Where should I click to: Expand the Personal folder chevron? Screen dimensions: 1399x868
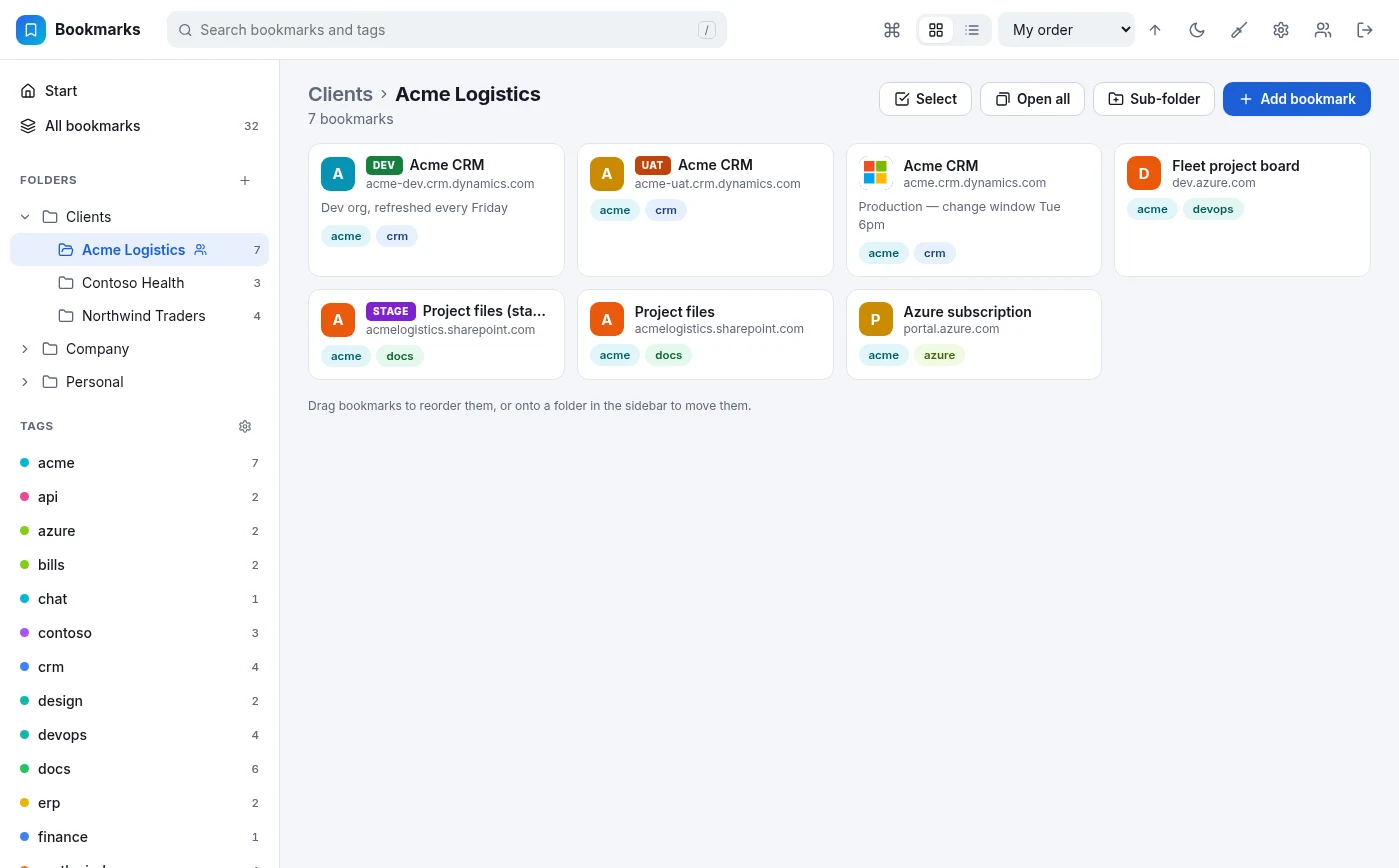[25, 382]
